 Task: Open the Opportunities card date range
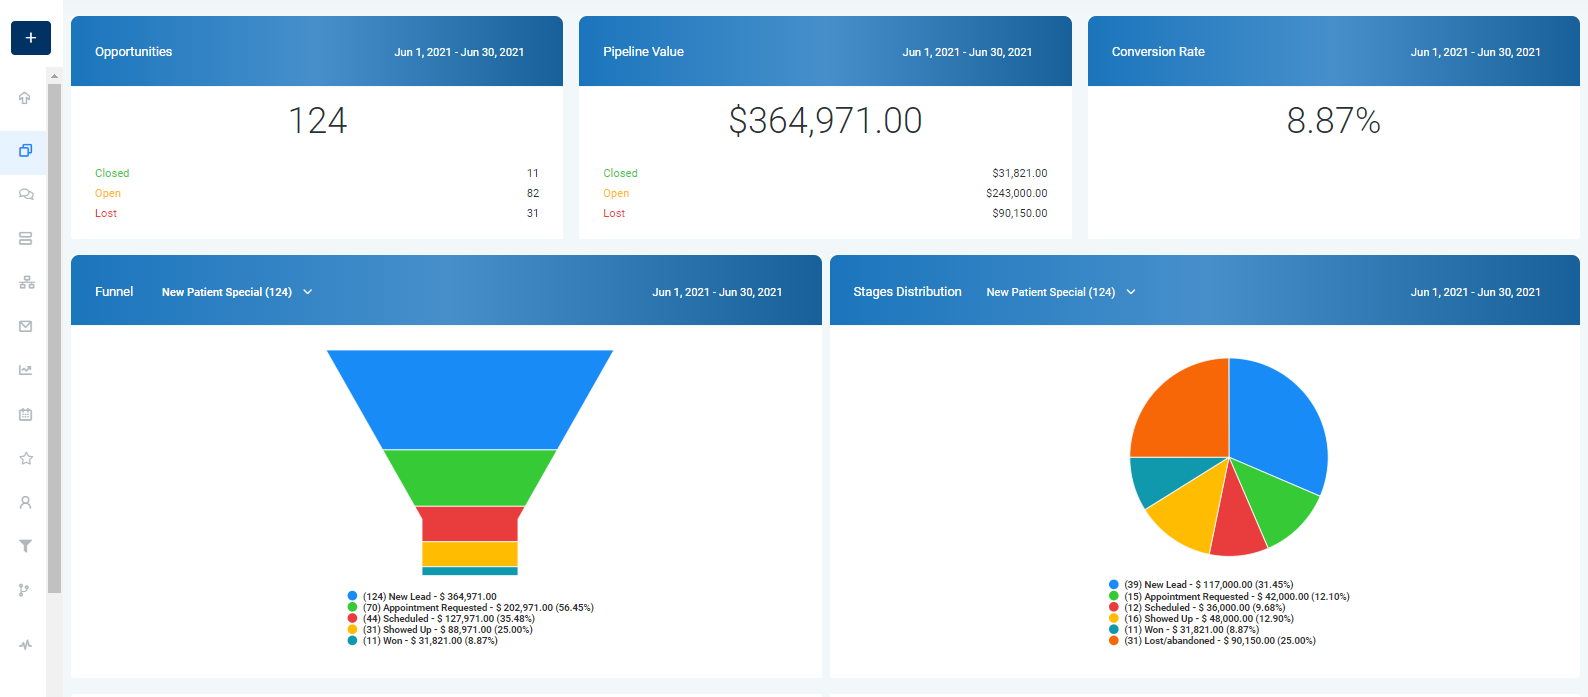[459, 52]
